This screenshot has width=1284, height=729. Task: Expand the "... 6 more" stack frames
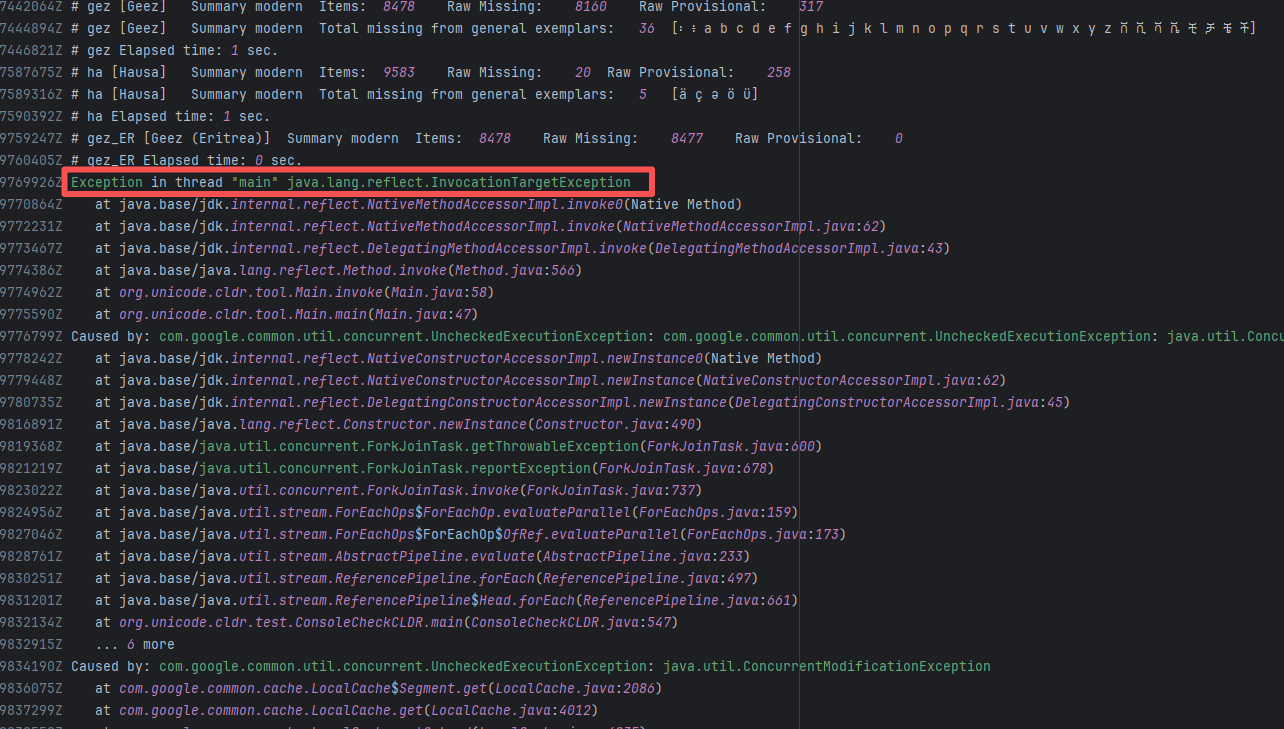135,644
